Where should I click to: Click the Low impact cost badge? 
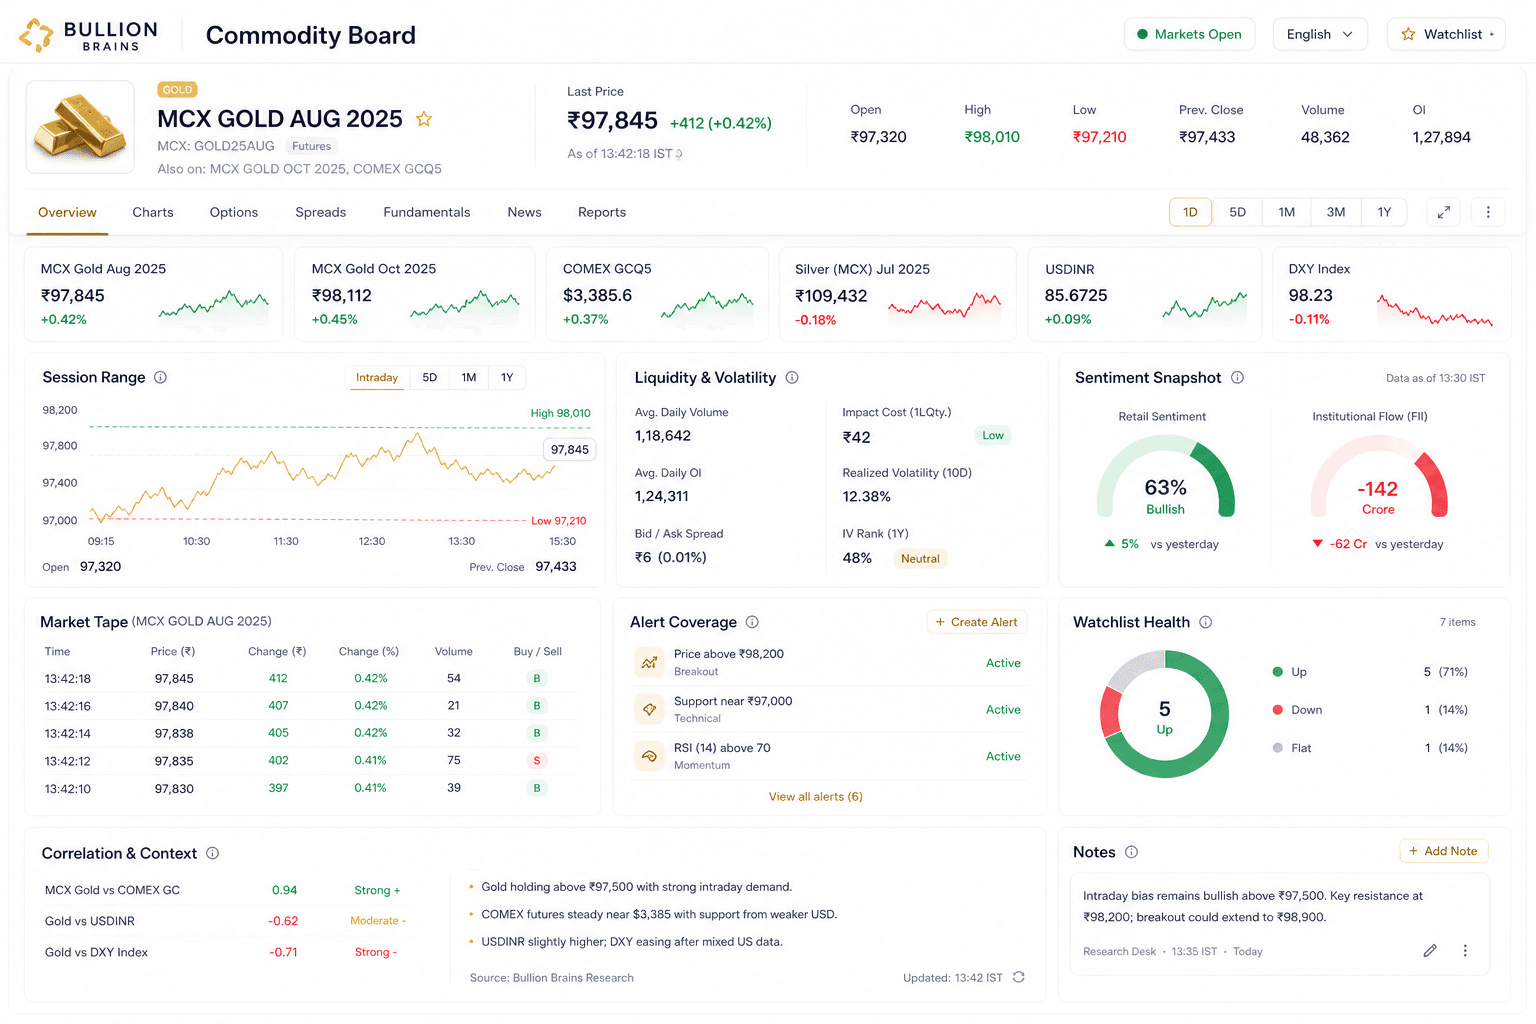pyautogui.click(x=993, y=435)
